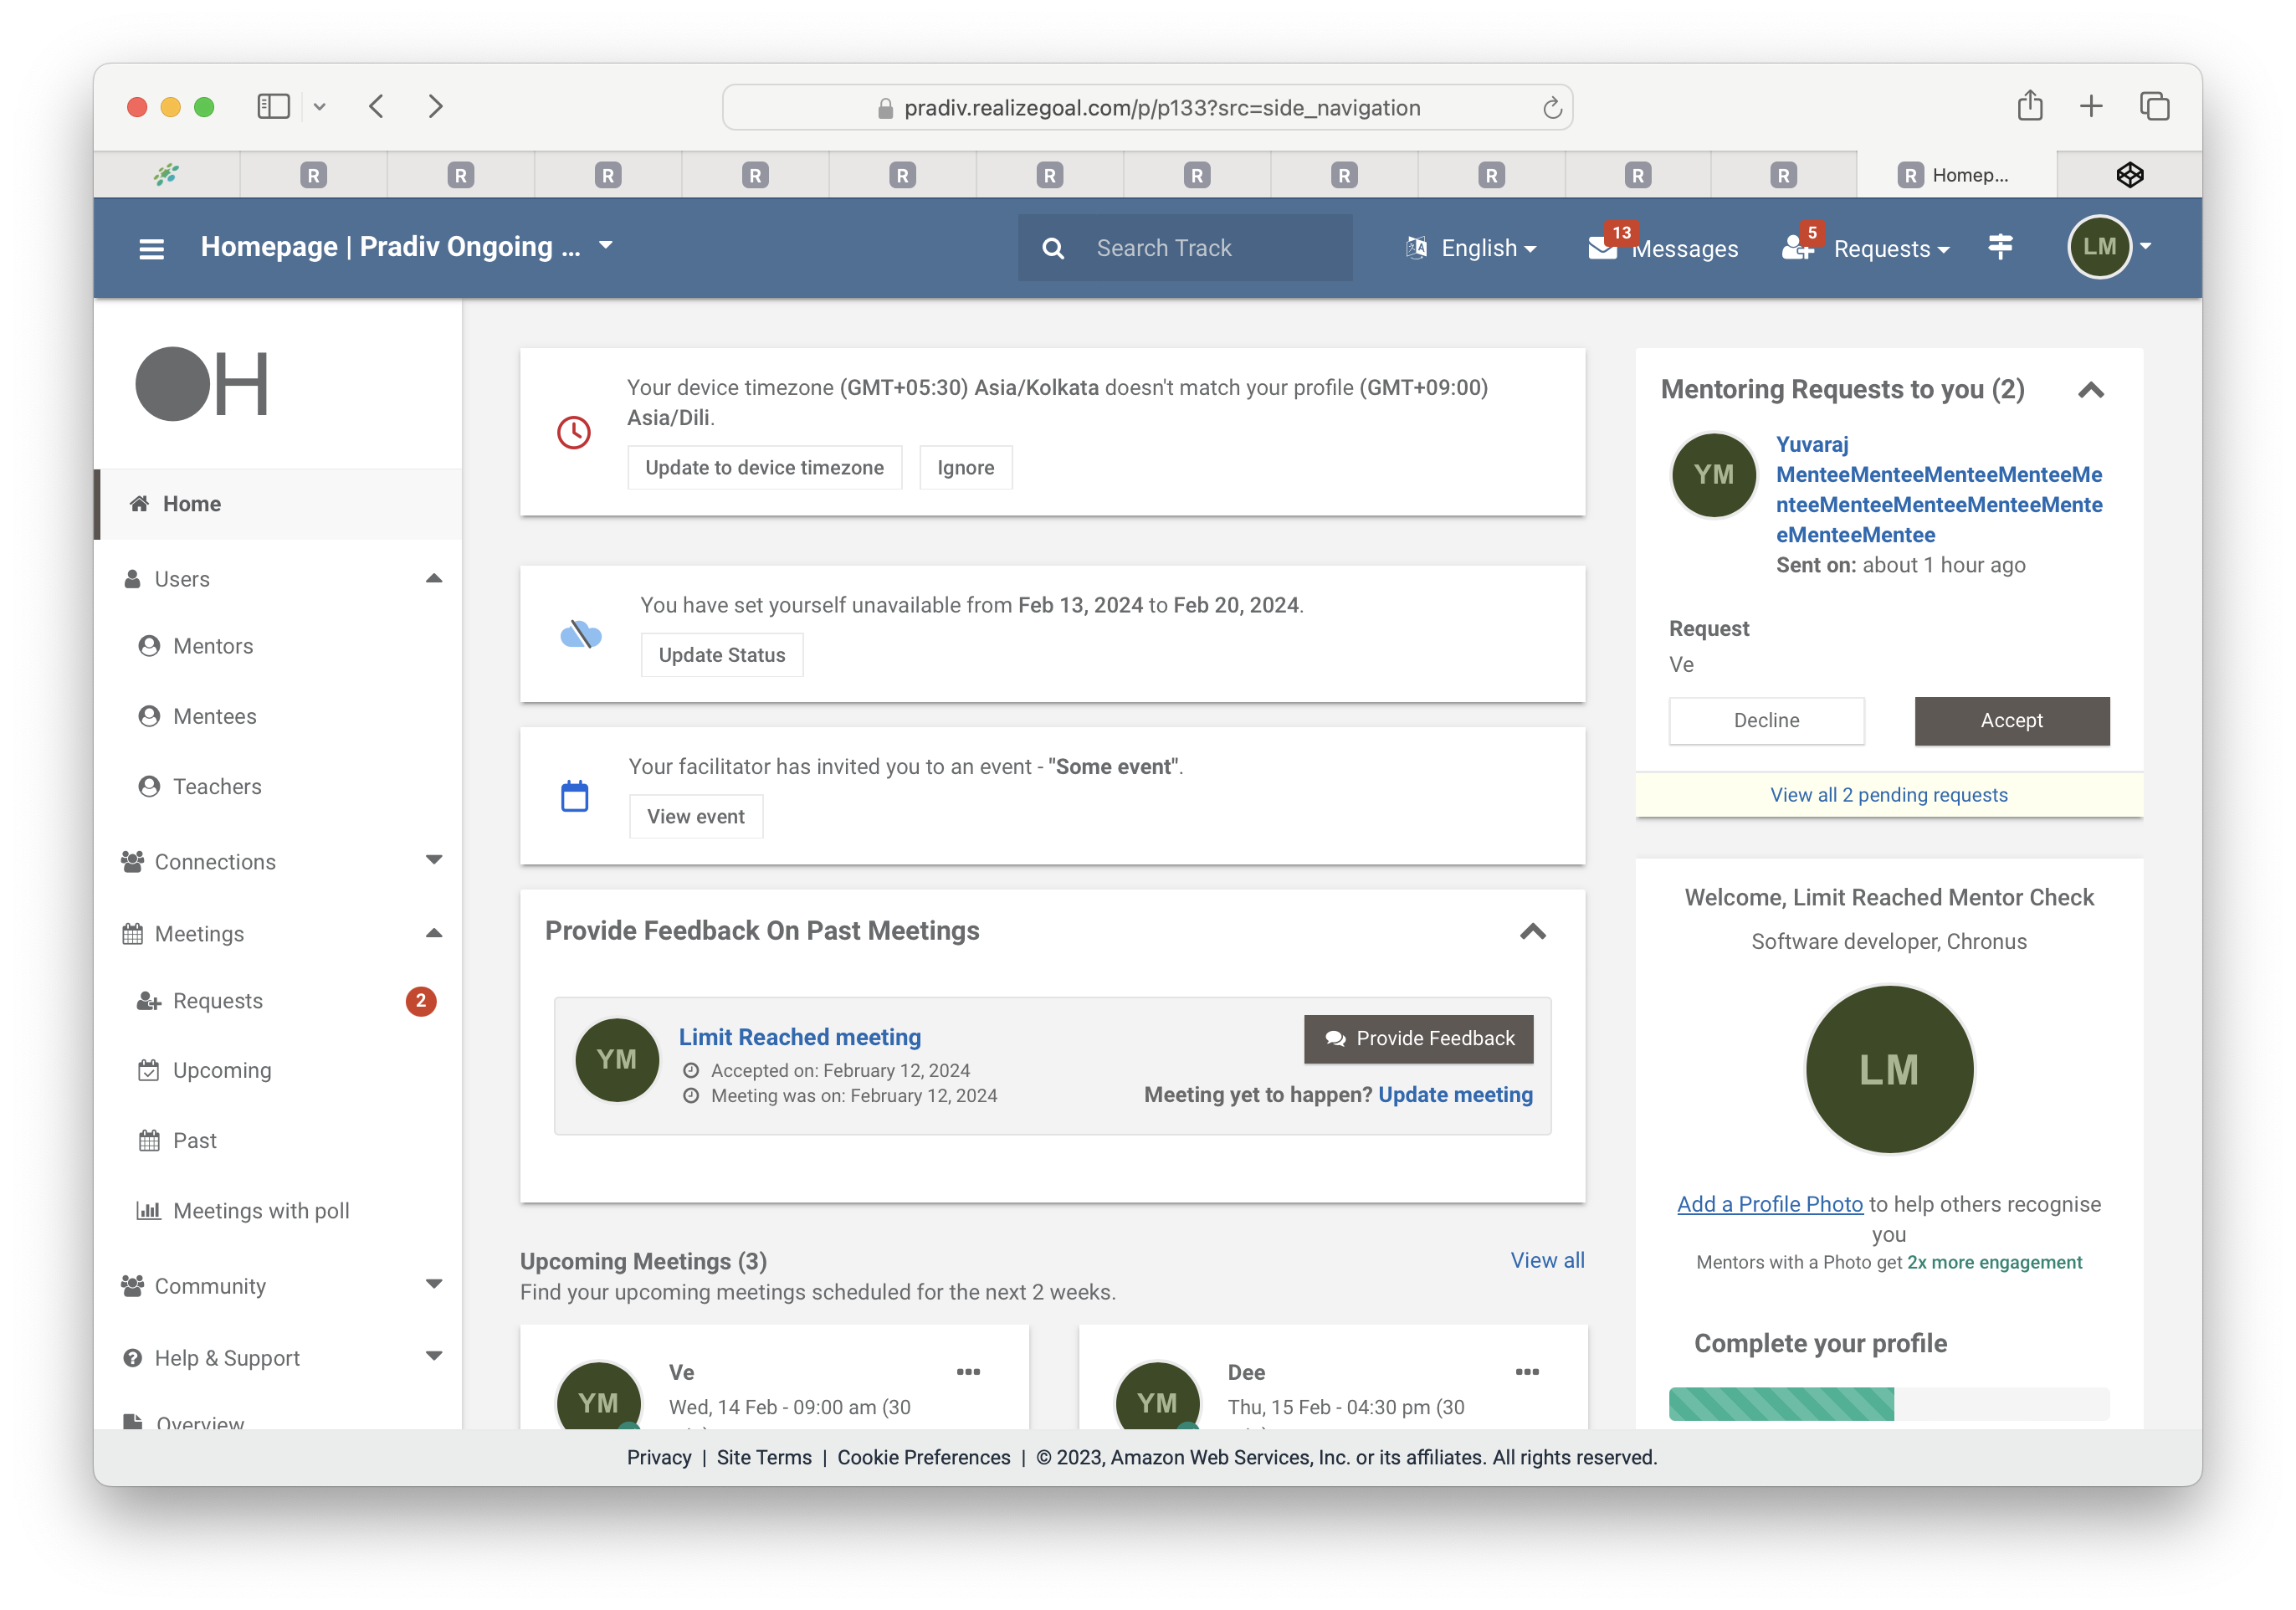Click the Add a Profile Photo link

pos(1769,1204)
